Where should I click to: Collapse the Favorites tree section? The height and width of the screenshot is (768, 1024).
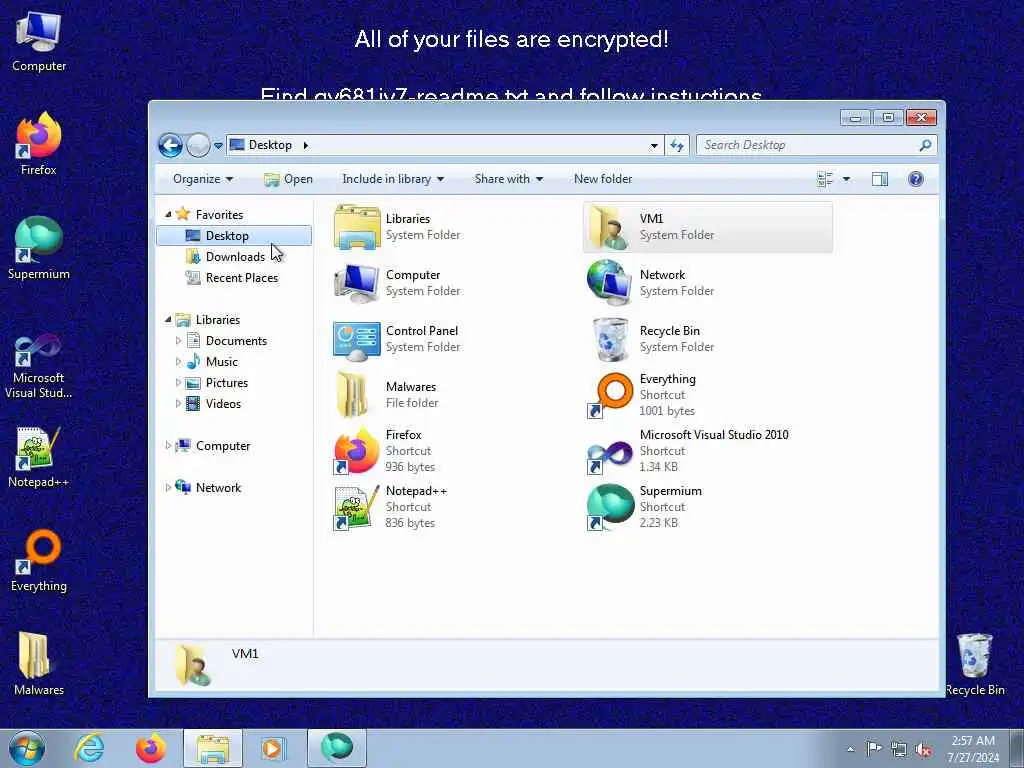pyautogui.click(x=168, y=214)
